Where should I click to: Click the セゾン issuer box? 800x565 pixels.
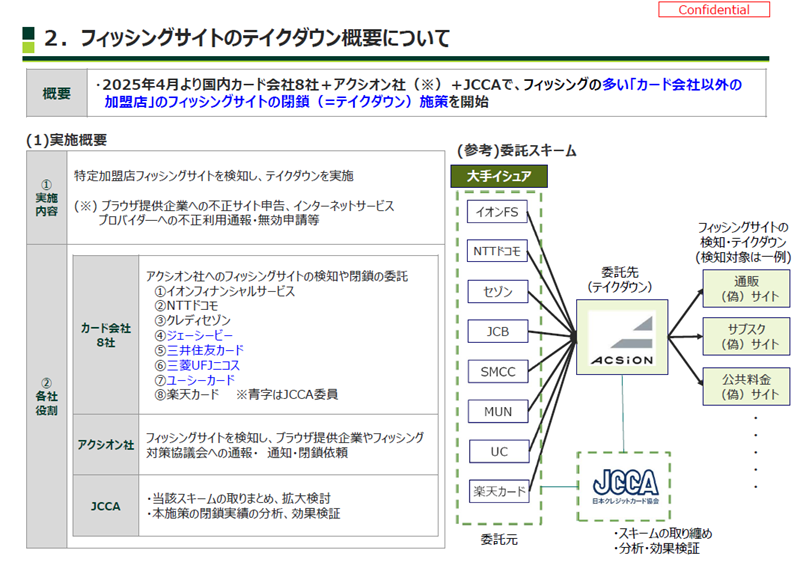tap(498, 292)
